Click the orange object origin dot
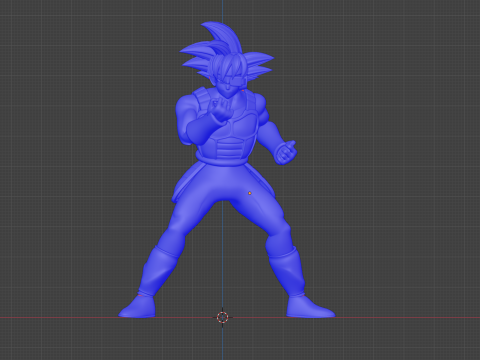 tap(250, 193)
